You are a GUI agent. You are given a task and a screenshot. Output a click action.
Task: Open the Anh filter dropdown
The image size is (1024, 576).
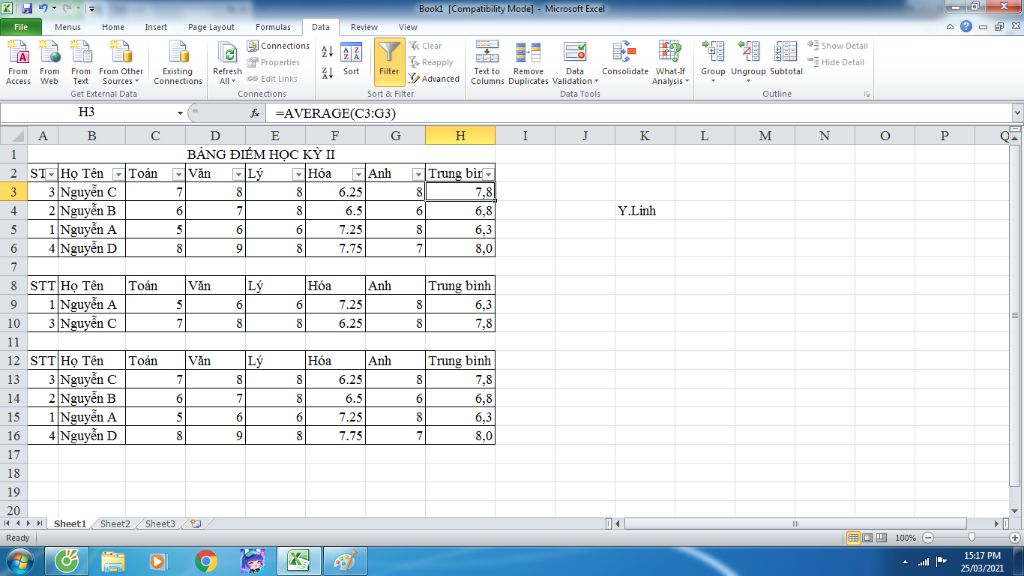coord(418,174)
